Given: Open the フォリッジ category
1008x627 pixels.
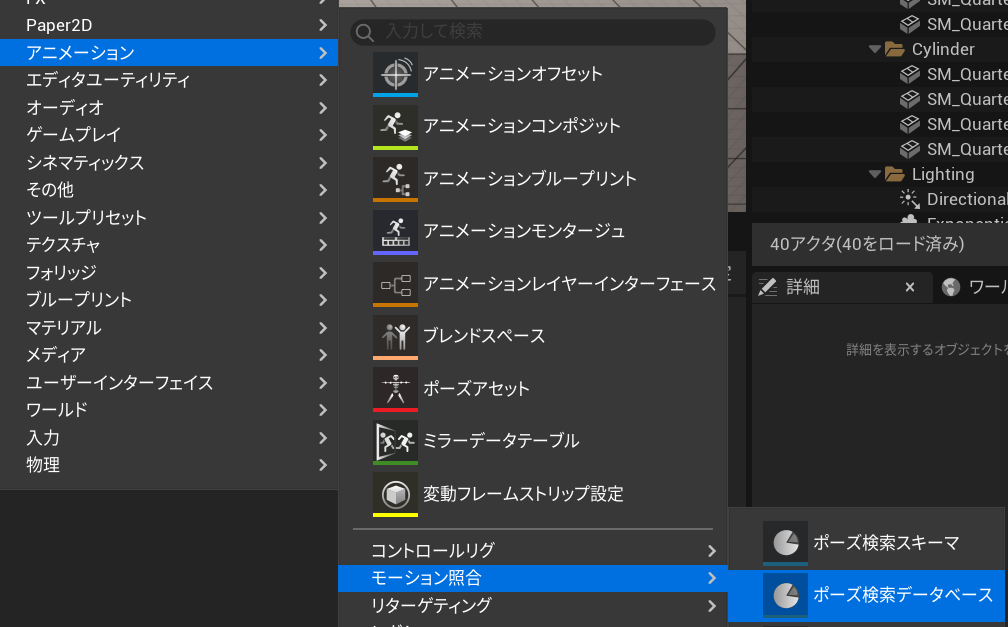Looking at the screenshot, I should pyautogui.click(x=168, y=273).
